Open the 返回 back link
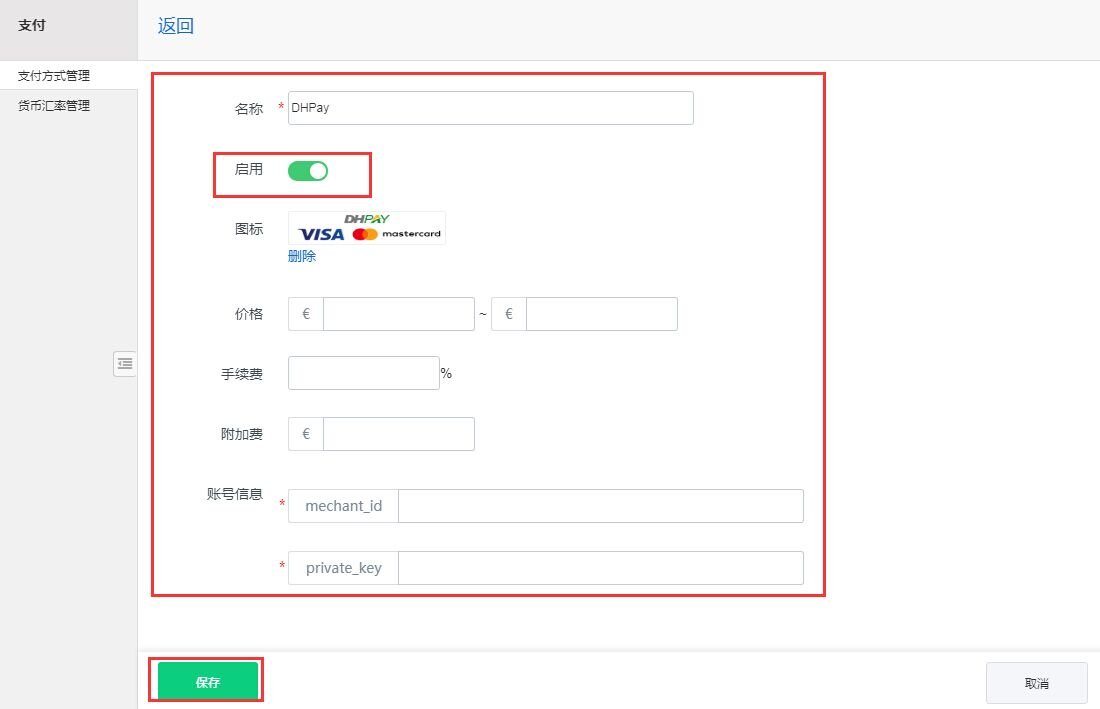This screenshot has height=709, width=1100. [175, 26]
